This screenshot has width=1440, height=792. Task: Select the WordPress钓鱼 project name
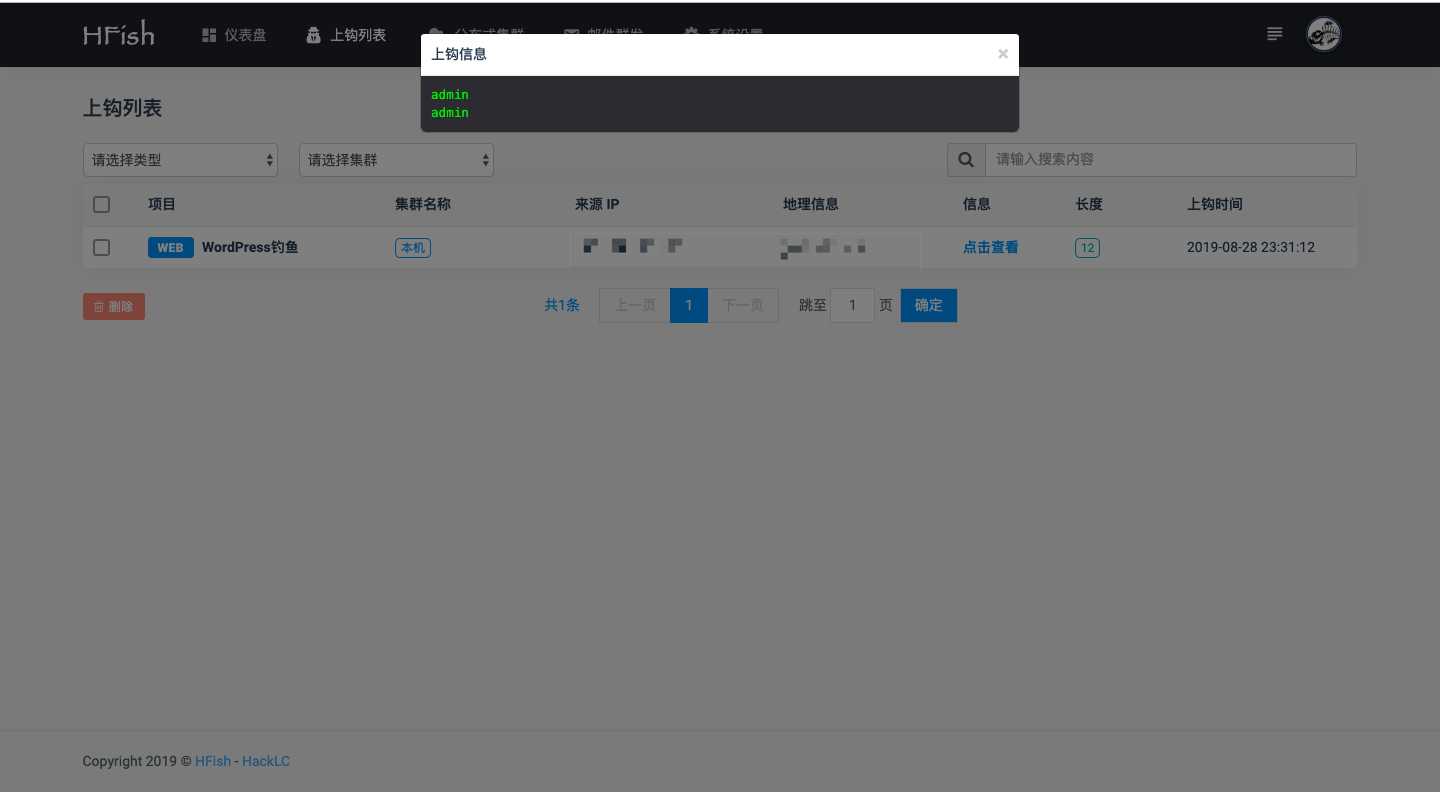tap(250, 247)
